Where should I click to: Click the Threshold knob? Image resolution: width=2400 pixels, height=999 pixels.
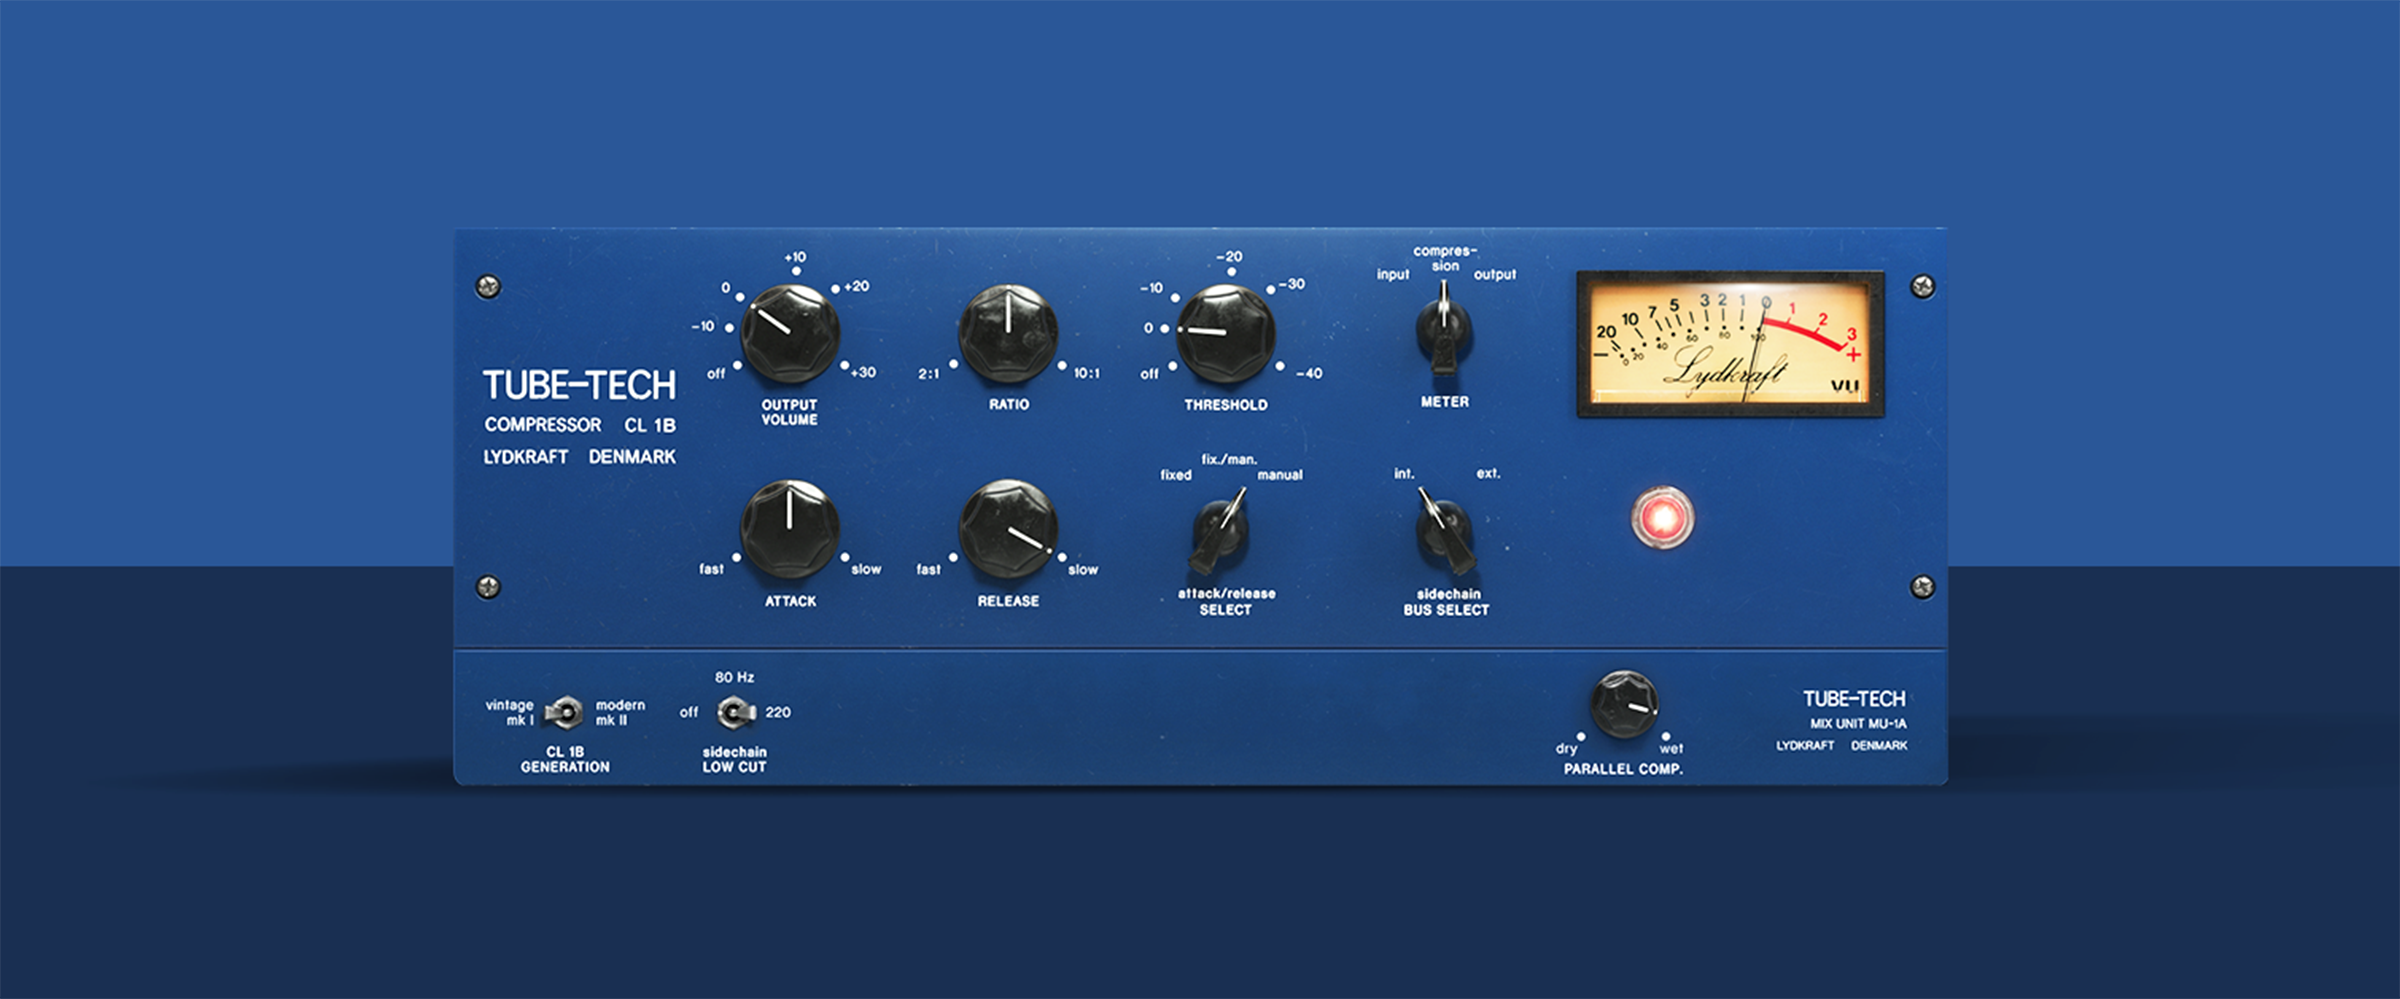(x=1225, y=333)
